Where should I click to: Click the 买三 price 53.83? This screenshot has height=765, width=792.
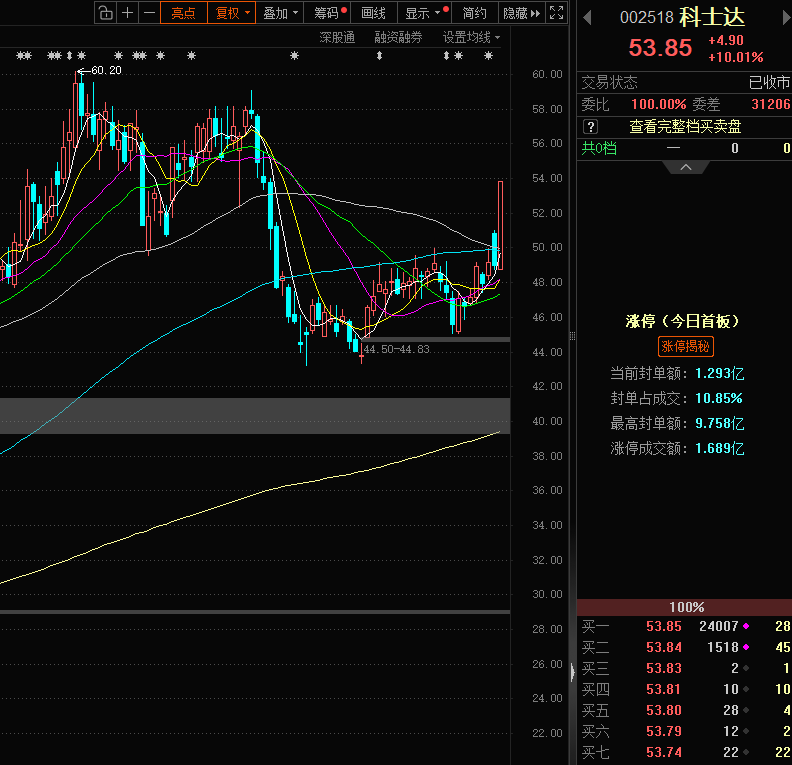tap(664, 668)
